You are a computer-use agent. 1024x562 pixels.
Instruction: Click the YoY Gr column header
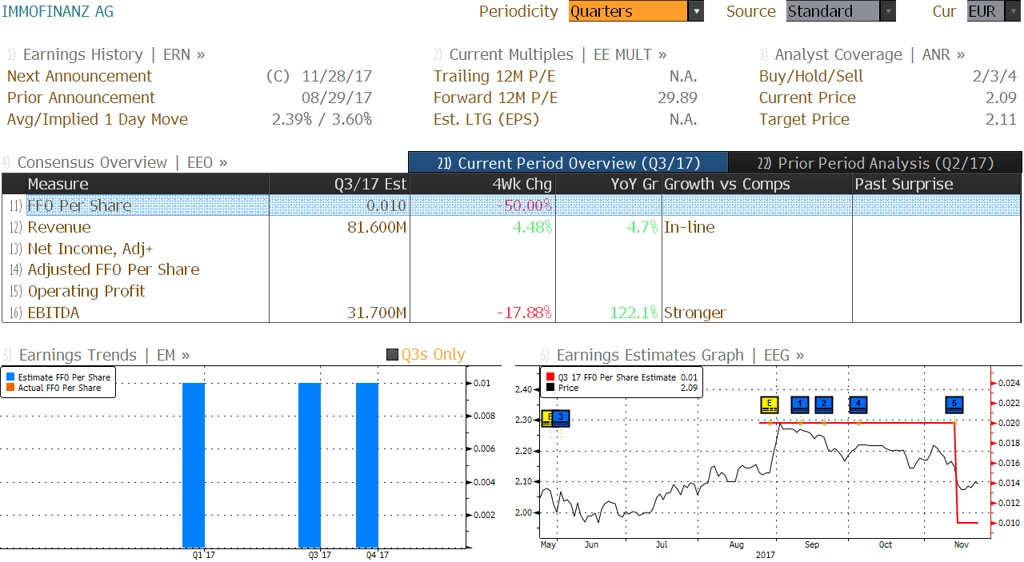(608, 184)
